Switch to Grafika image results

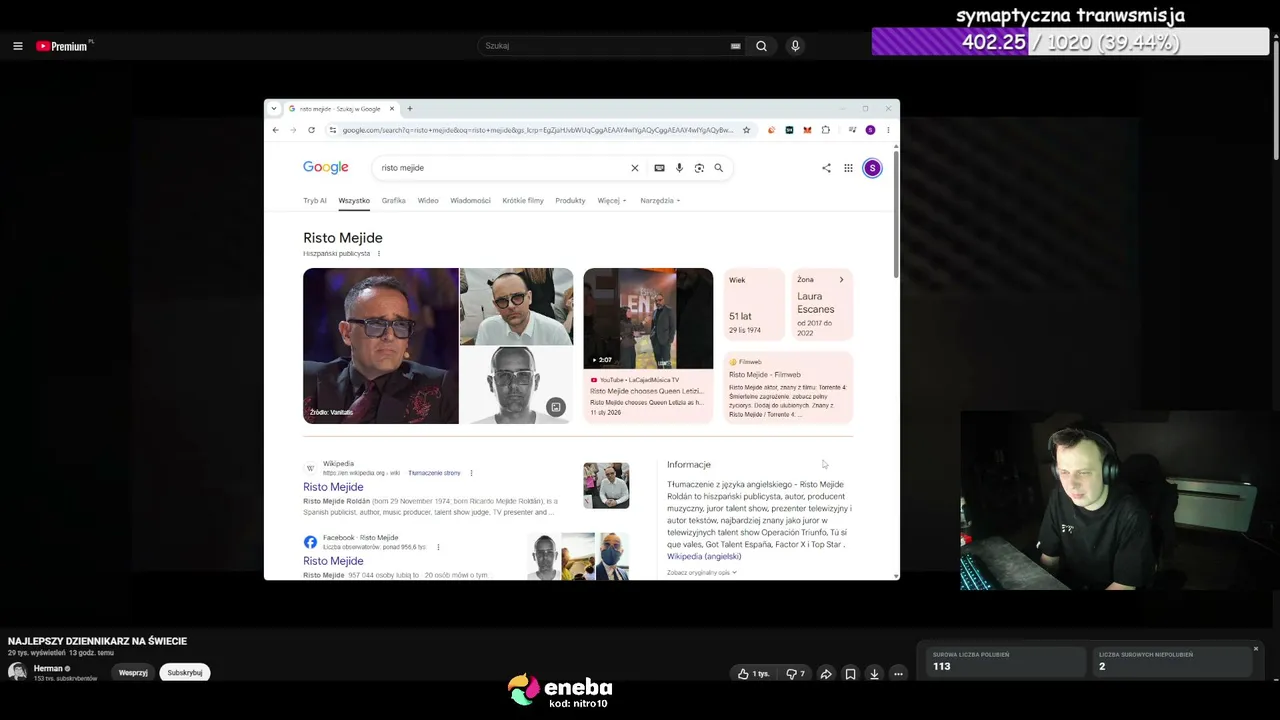click(393, 201)
